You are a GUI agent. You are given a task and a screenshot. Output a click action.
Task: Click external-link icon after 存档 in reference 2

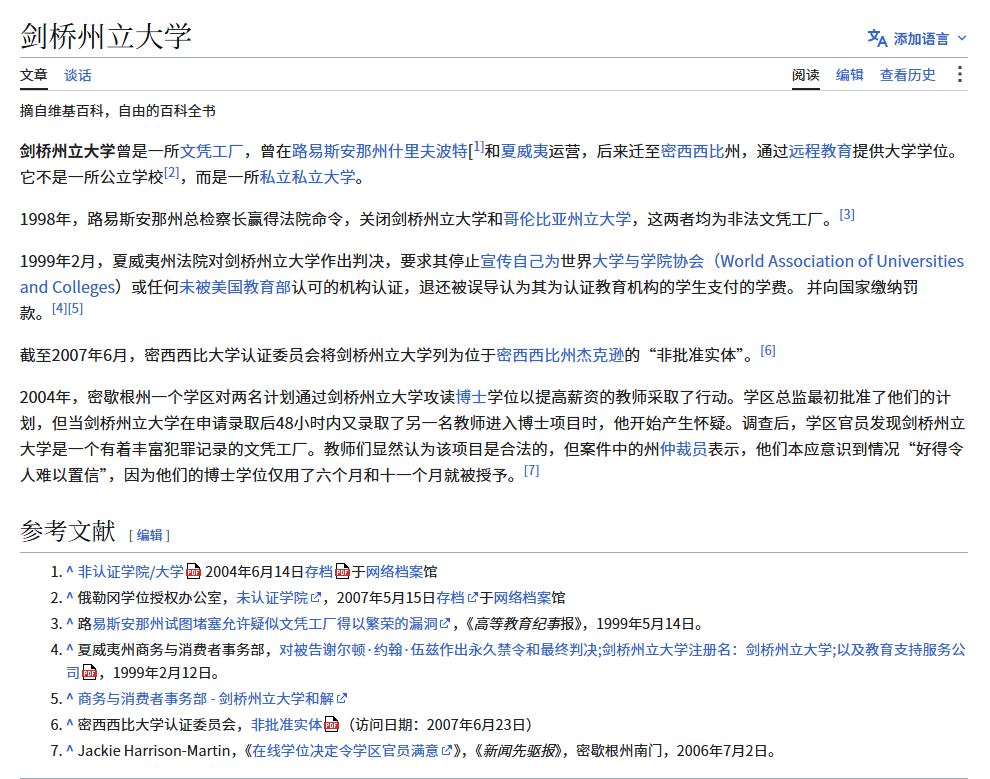pos(472,597)
